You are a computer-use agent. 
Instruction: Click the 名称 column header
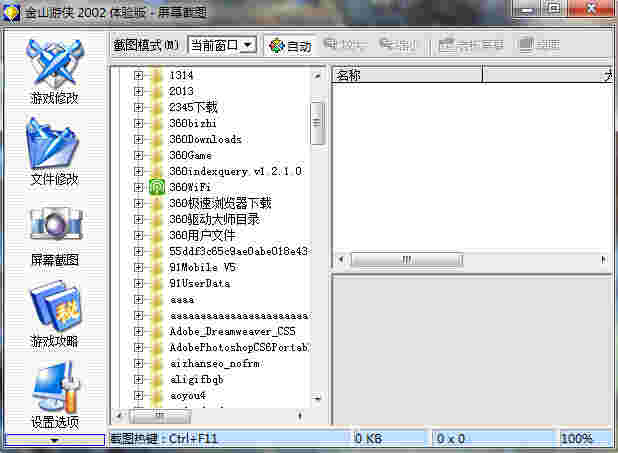pos(407,75)
